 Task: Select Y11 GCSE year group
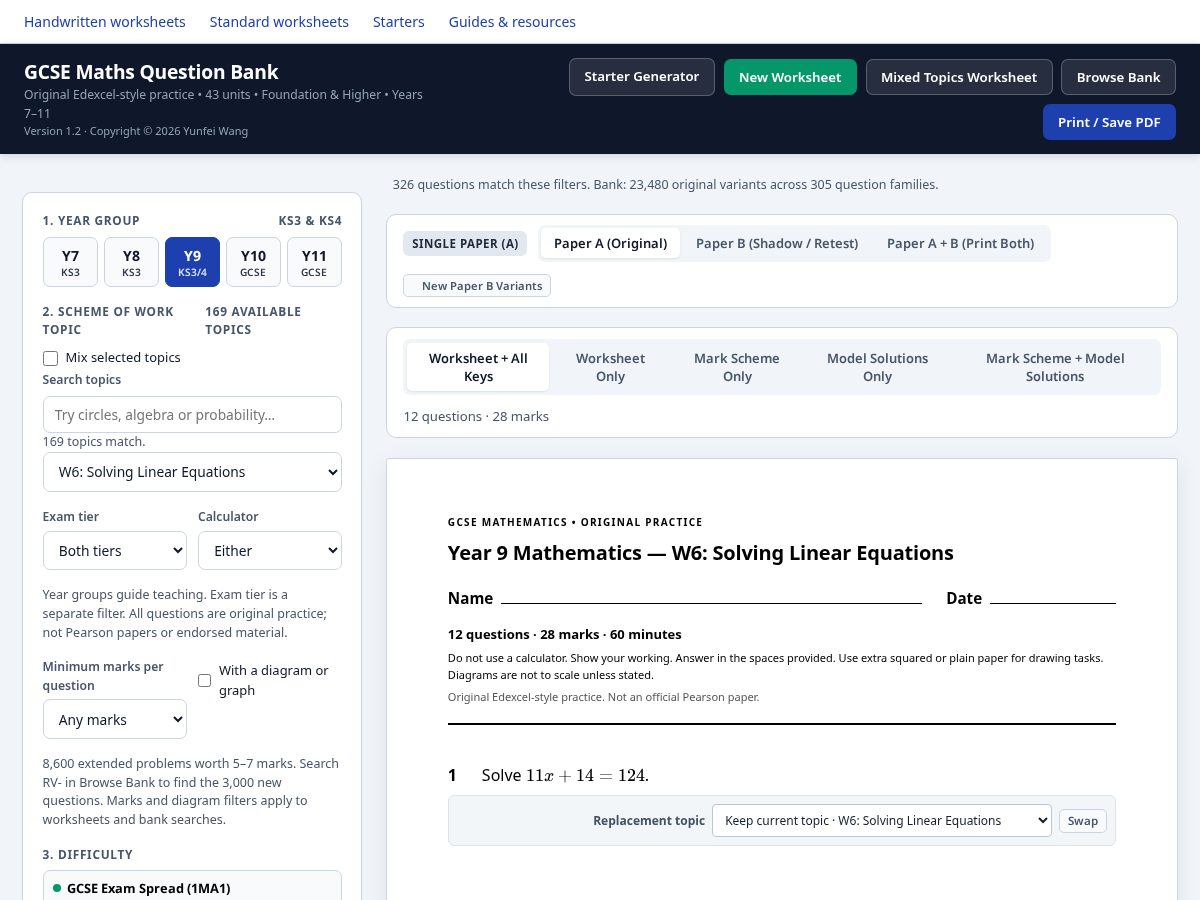(x=314, y=262)
